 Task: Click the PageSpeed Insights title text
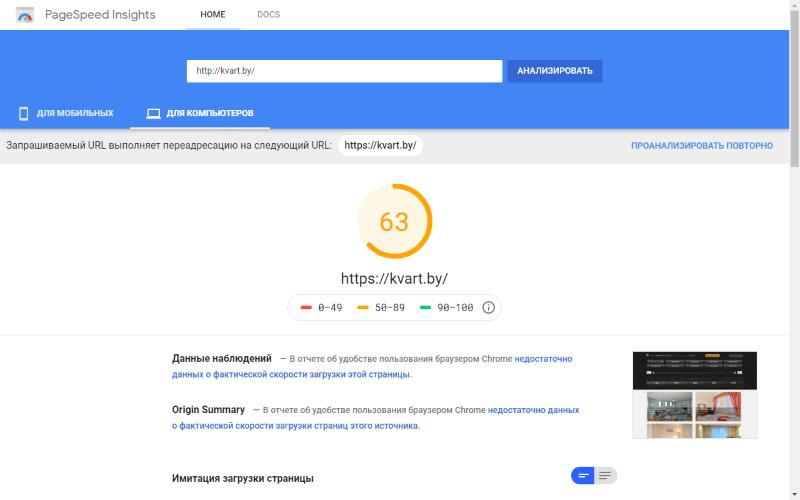tap(100, 14)
